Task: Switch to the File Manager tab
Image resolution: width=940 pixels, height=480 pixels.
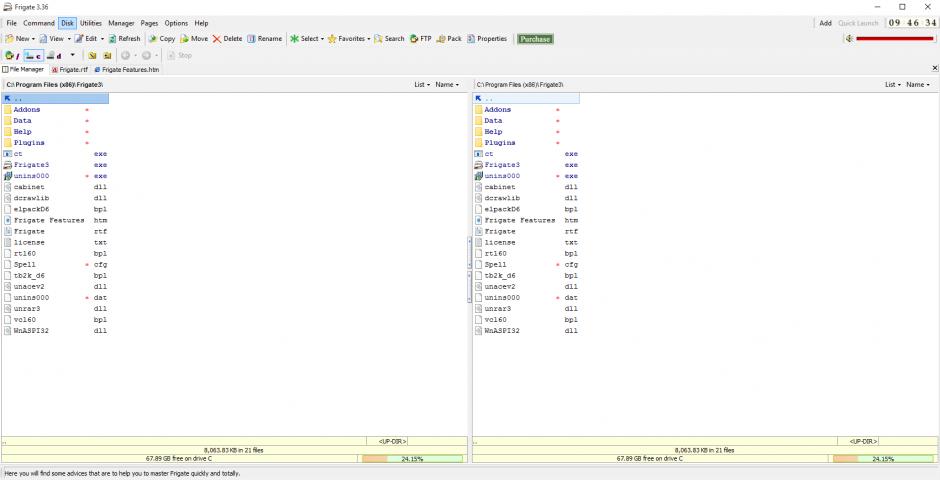Action: pyautogui.click(x=23, y=70)
